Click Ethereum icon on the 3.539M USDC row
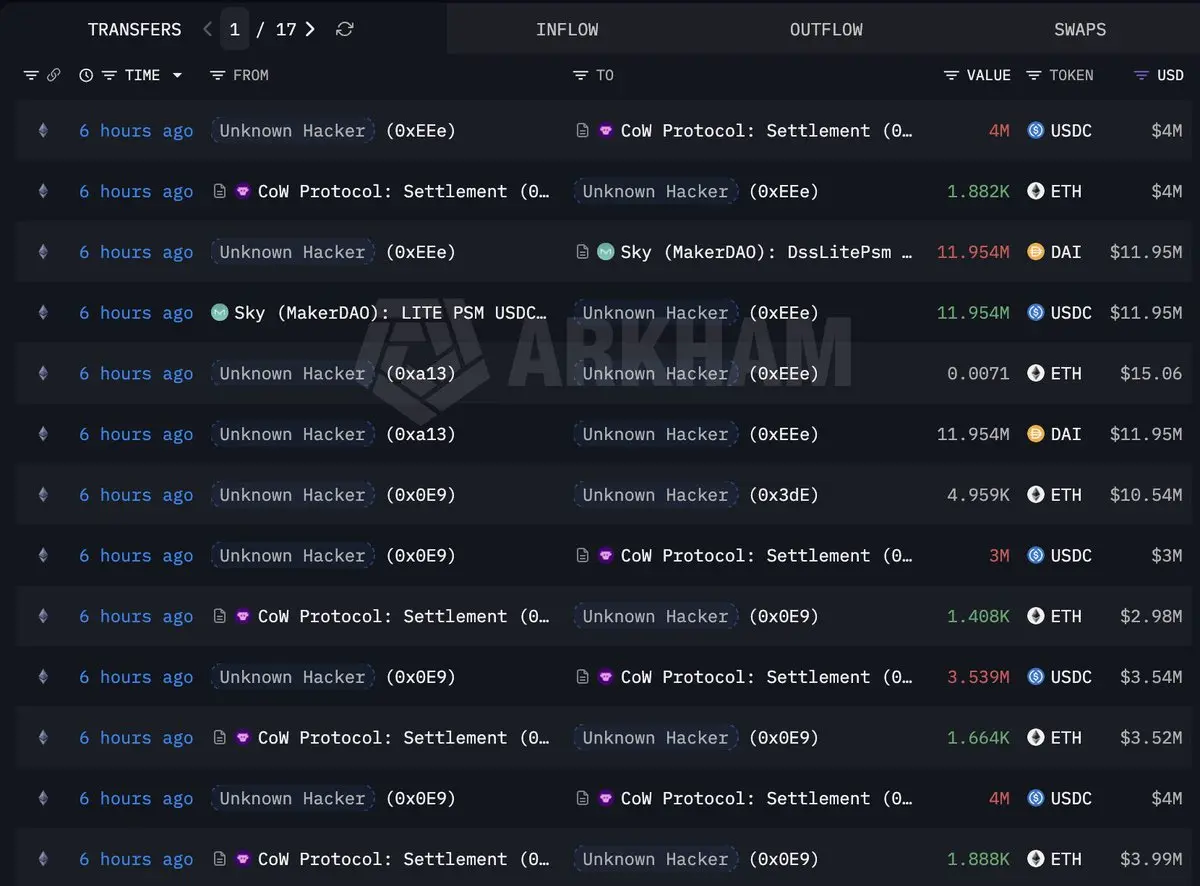The width and height of the screenshot is (1200, 886). tap(42, 676)
